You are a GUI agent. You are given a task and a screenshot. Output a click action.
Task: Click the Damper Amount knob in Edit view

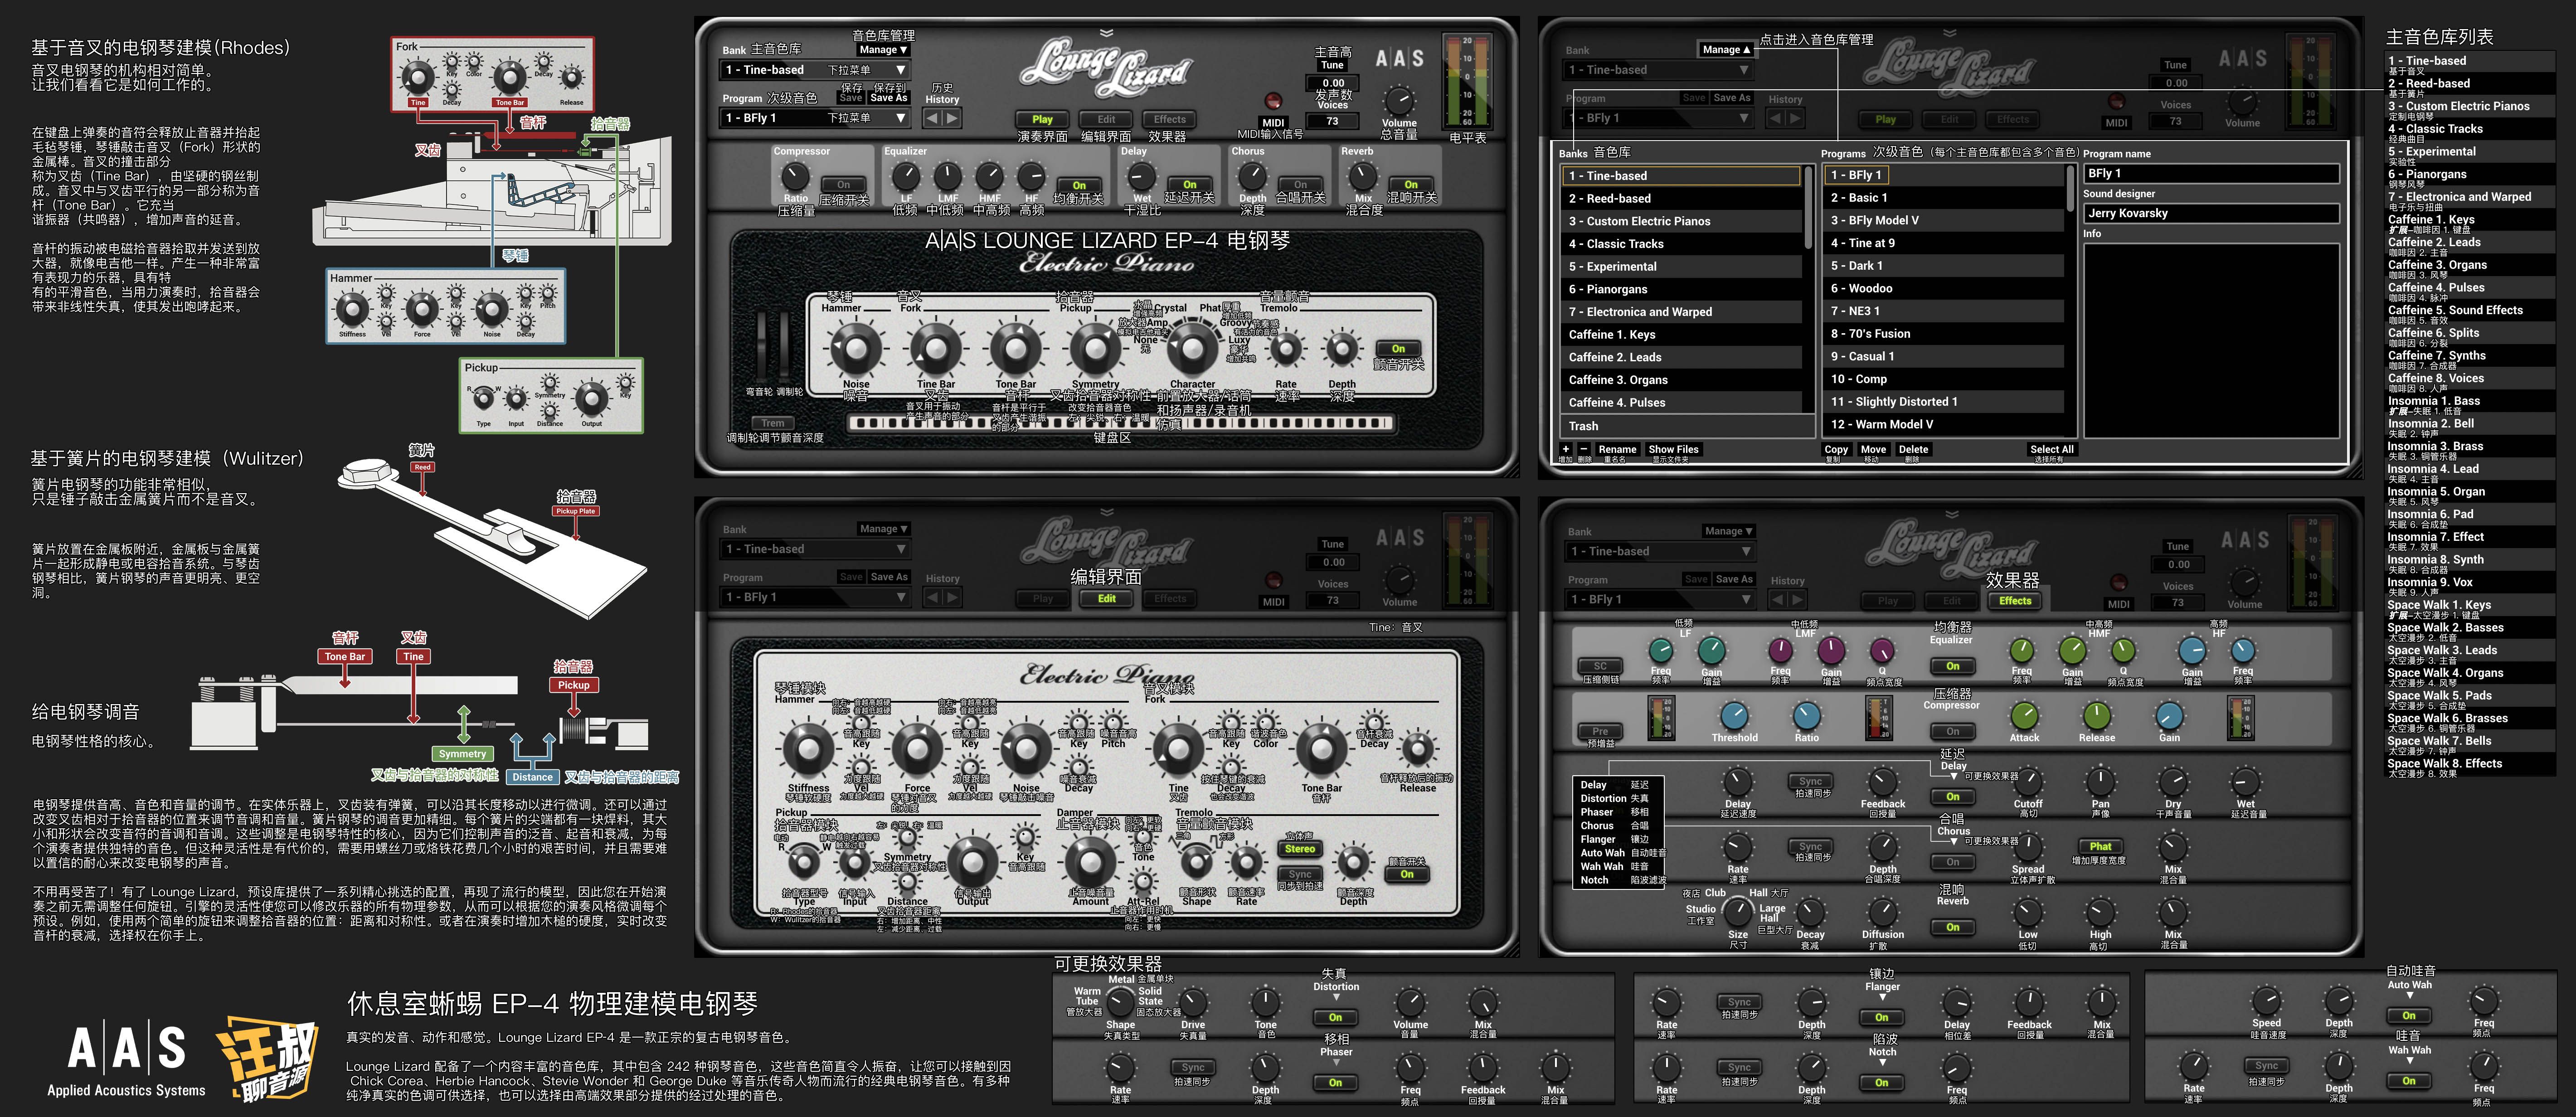[1090, 862]
